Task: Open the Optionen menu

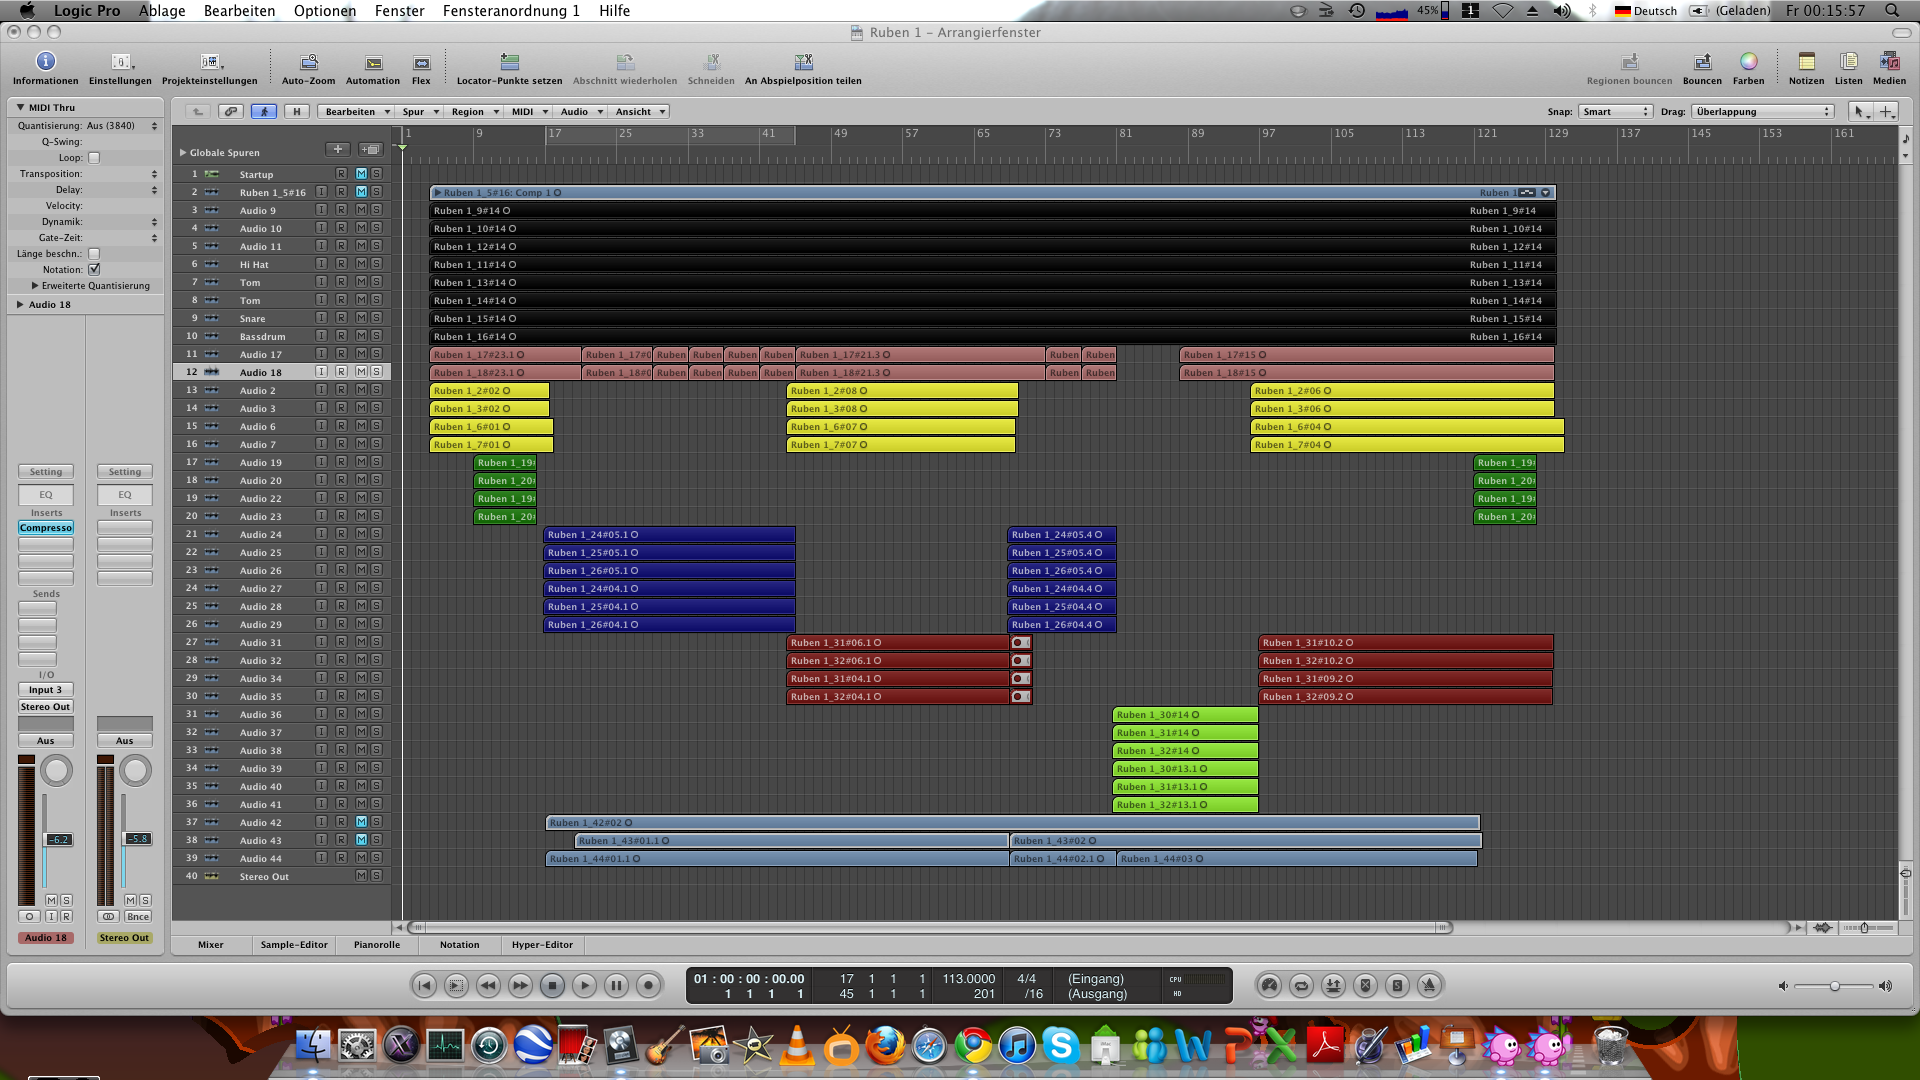Action: tap(325, 11)
